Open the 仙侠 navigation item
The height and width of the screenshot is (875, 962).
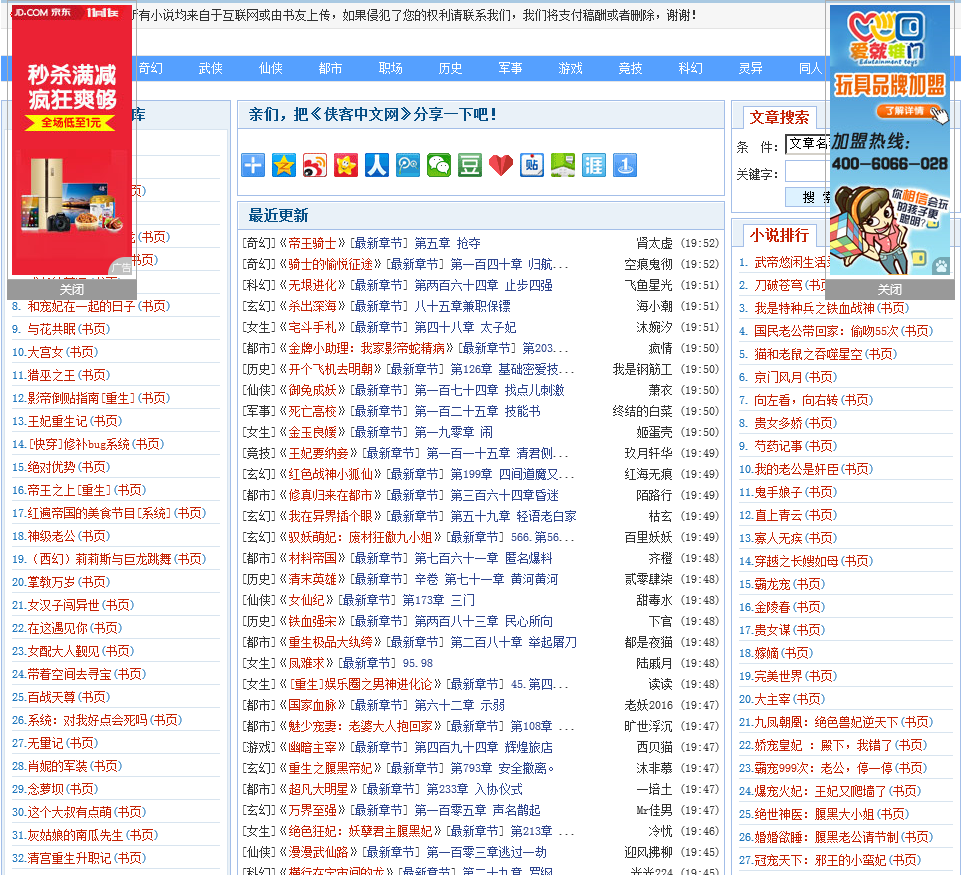click(271, 68)
